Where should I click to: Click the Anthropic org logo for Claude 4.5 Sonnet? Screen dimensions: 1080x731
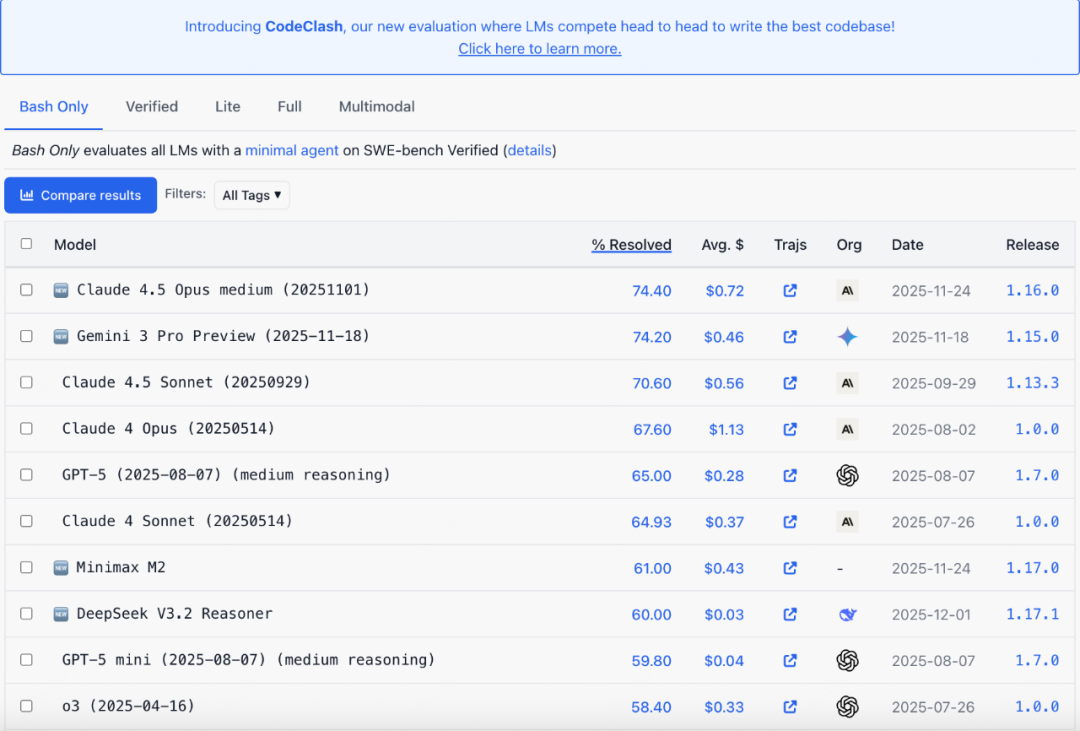[848, 382]
